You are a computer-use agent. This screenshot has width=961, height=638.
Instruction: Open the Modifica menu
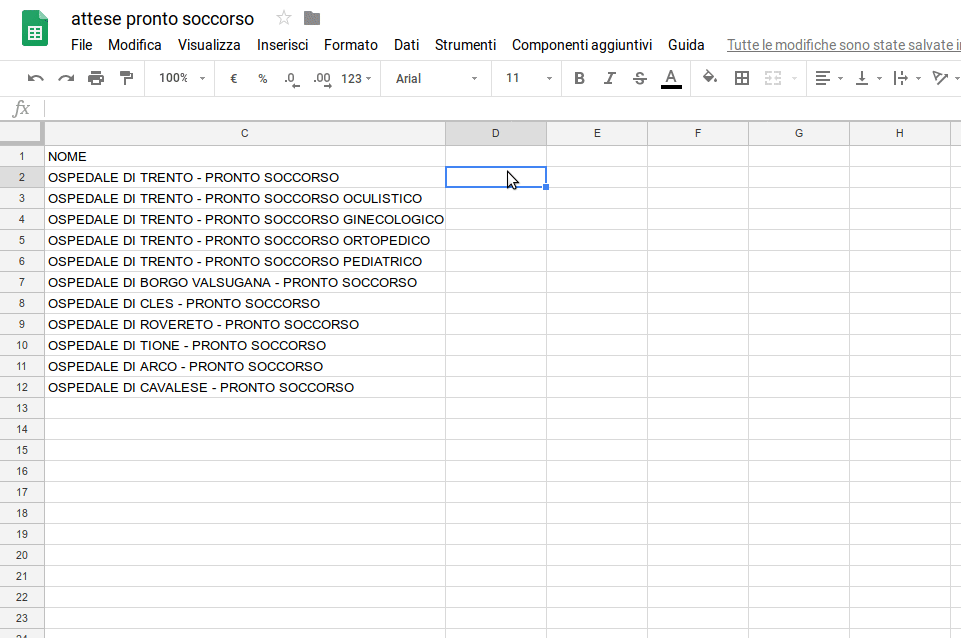[x=135, y=45]
